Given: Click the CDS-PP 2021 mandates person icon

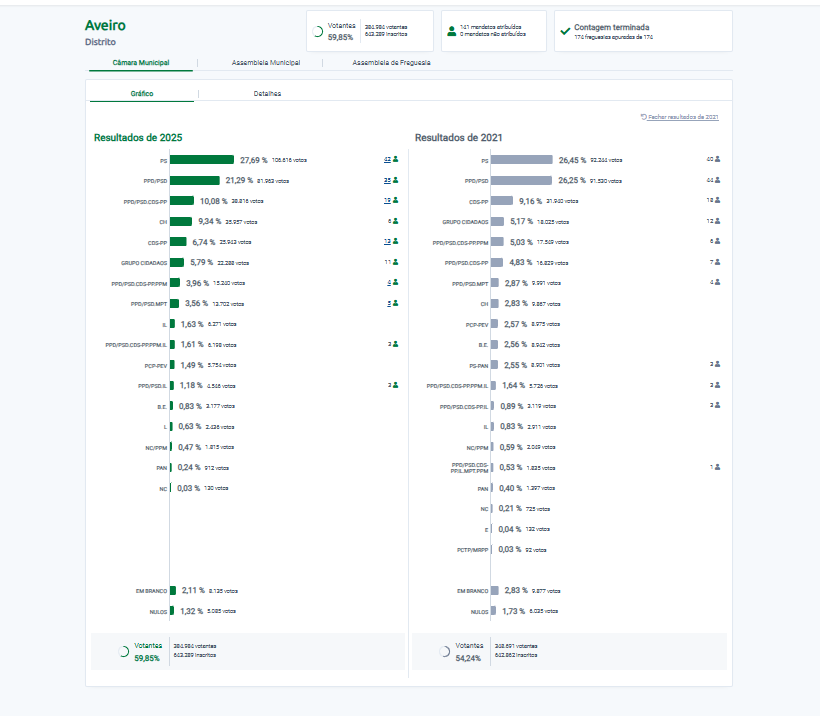Looking at the screenshot, I should [717, 201].
